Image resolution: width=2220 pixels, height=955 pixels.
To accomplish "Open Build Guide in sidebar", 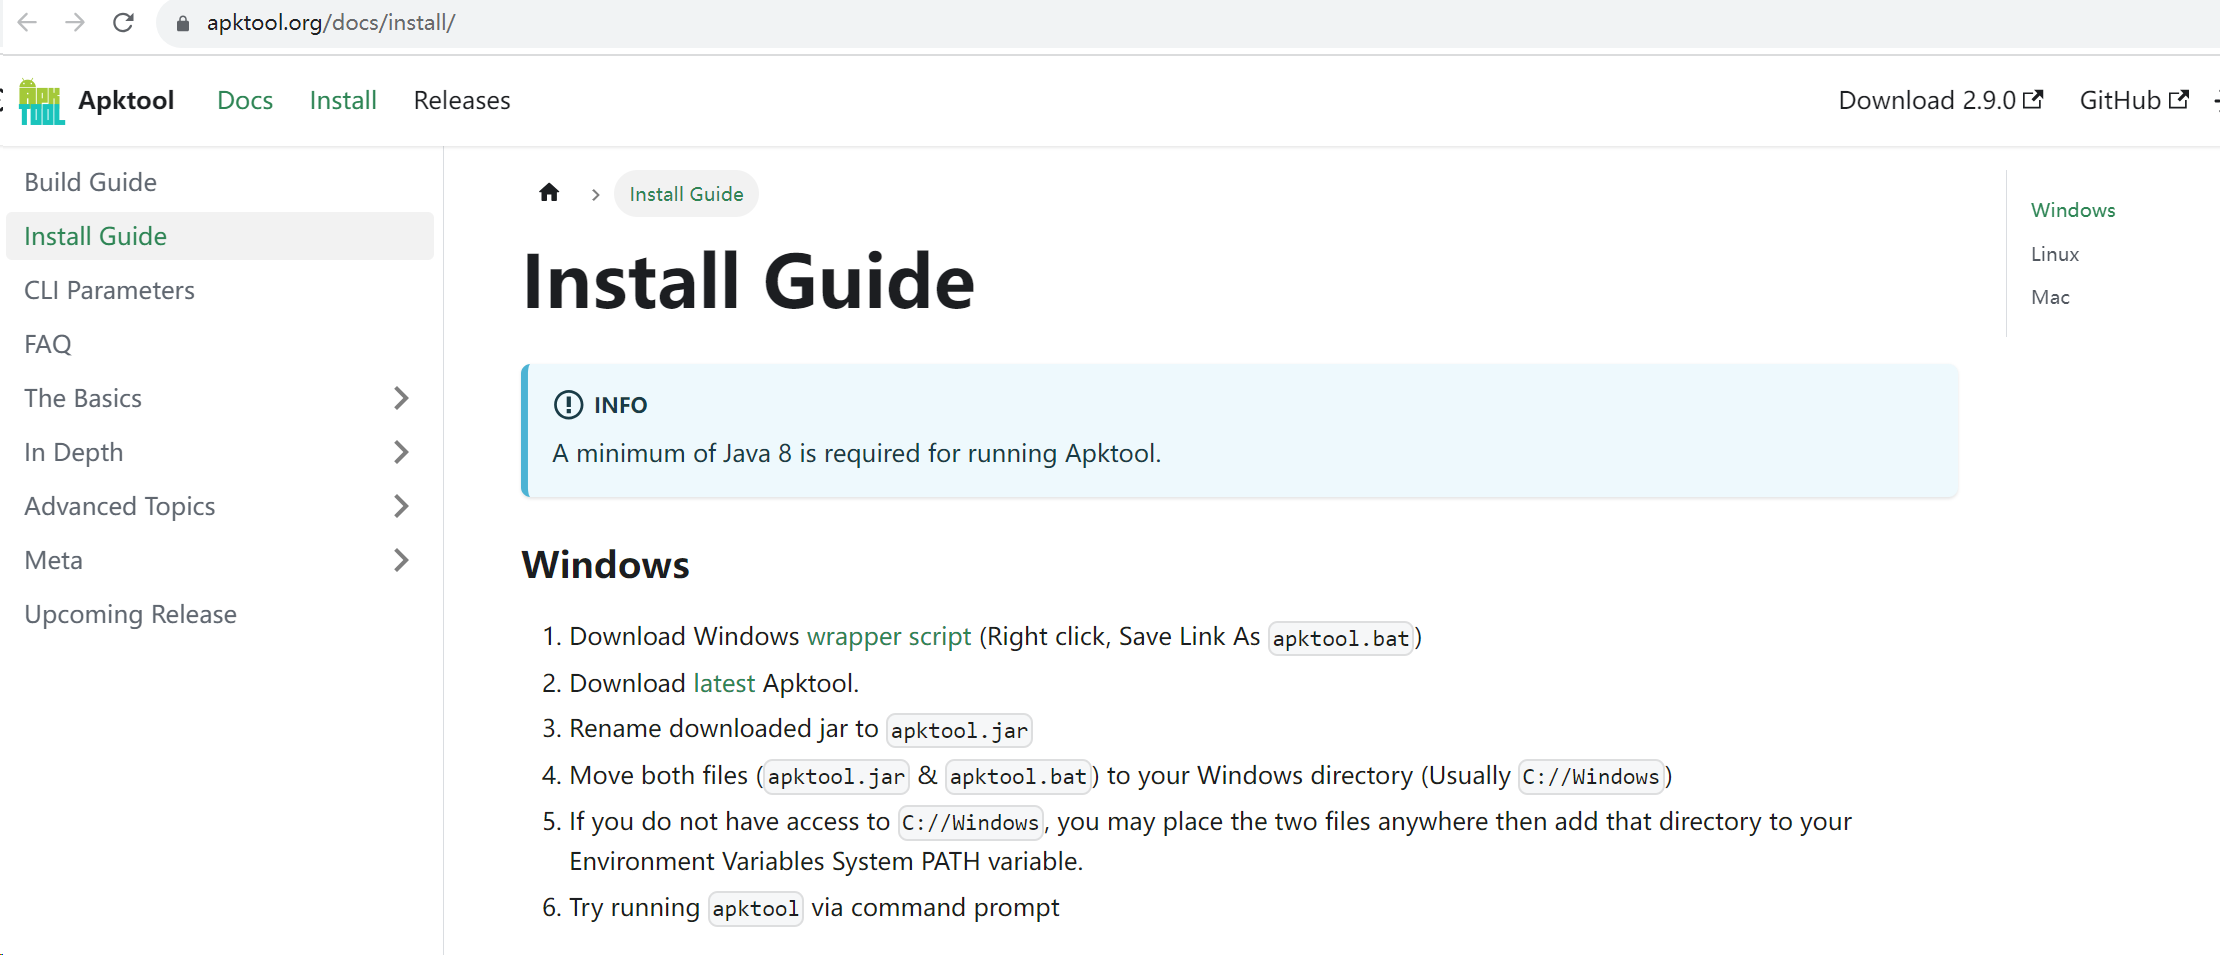I will point(220,182).
